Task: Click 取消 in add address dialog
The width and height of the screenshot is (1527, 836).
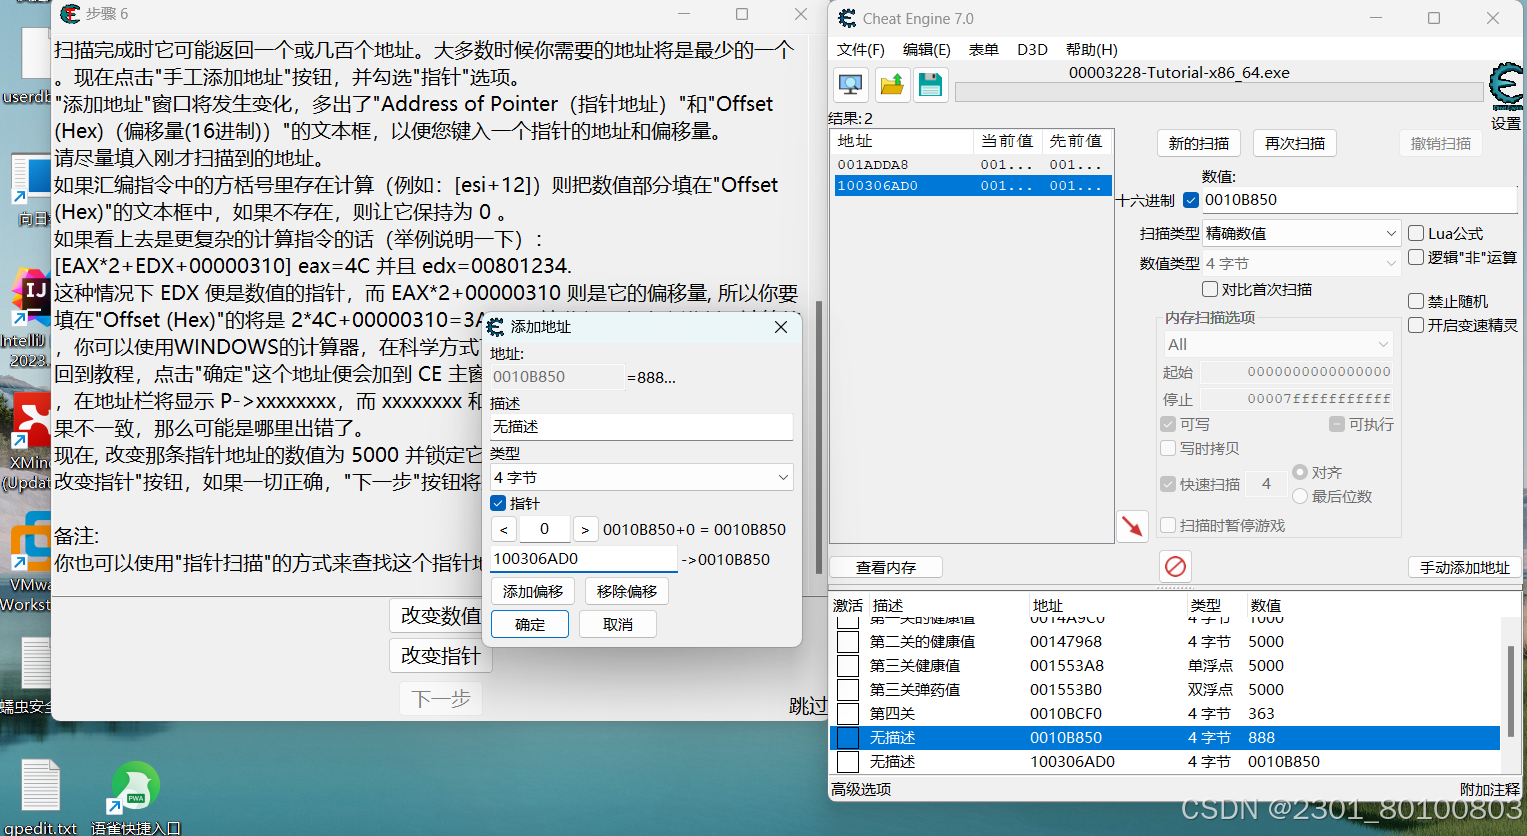Action: click(x=618, y=624)
